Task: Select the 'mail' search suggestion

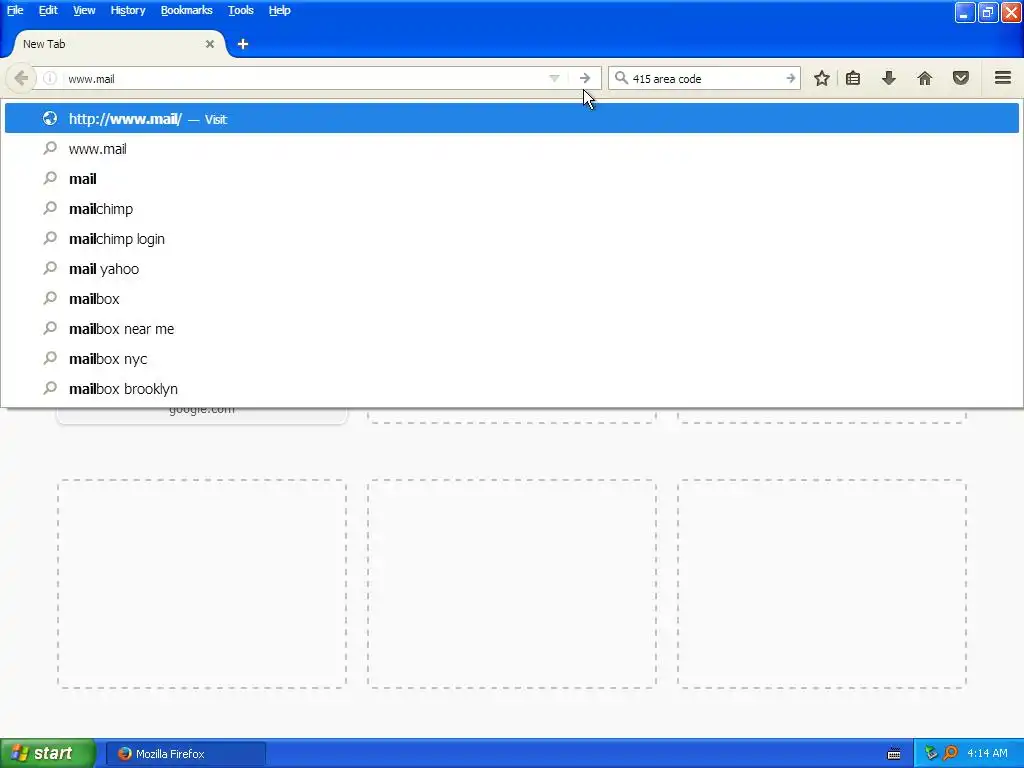Action: (x=511, y=179)
